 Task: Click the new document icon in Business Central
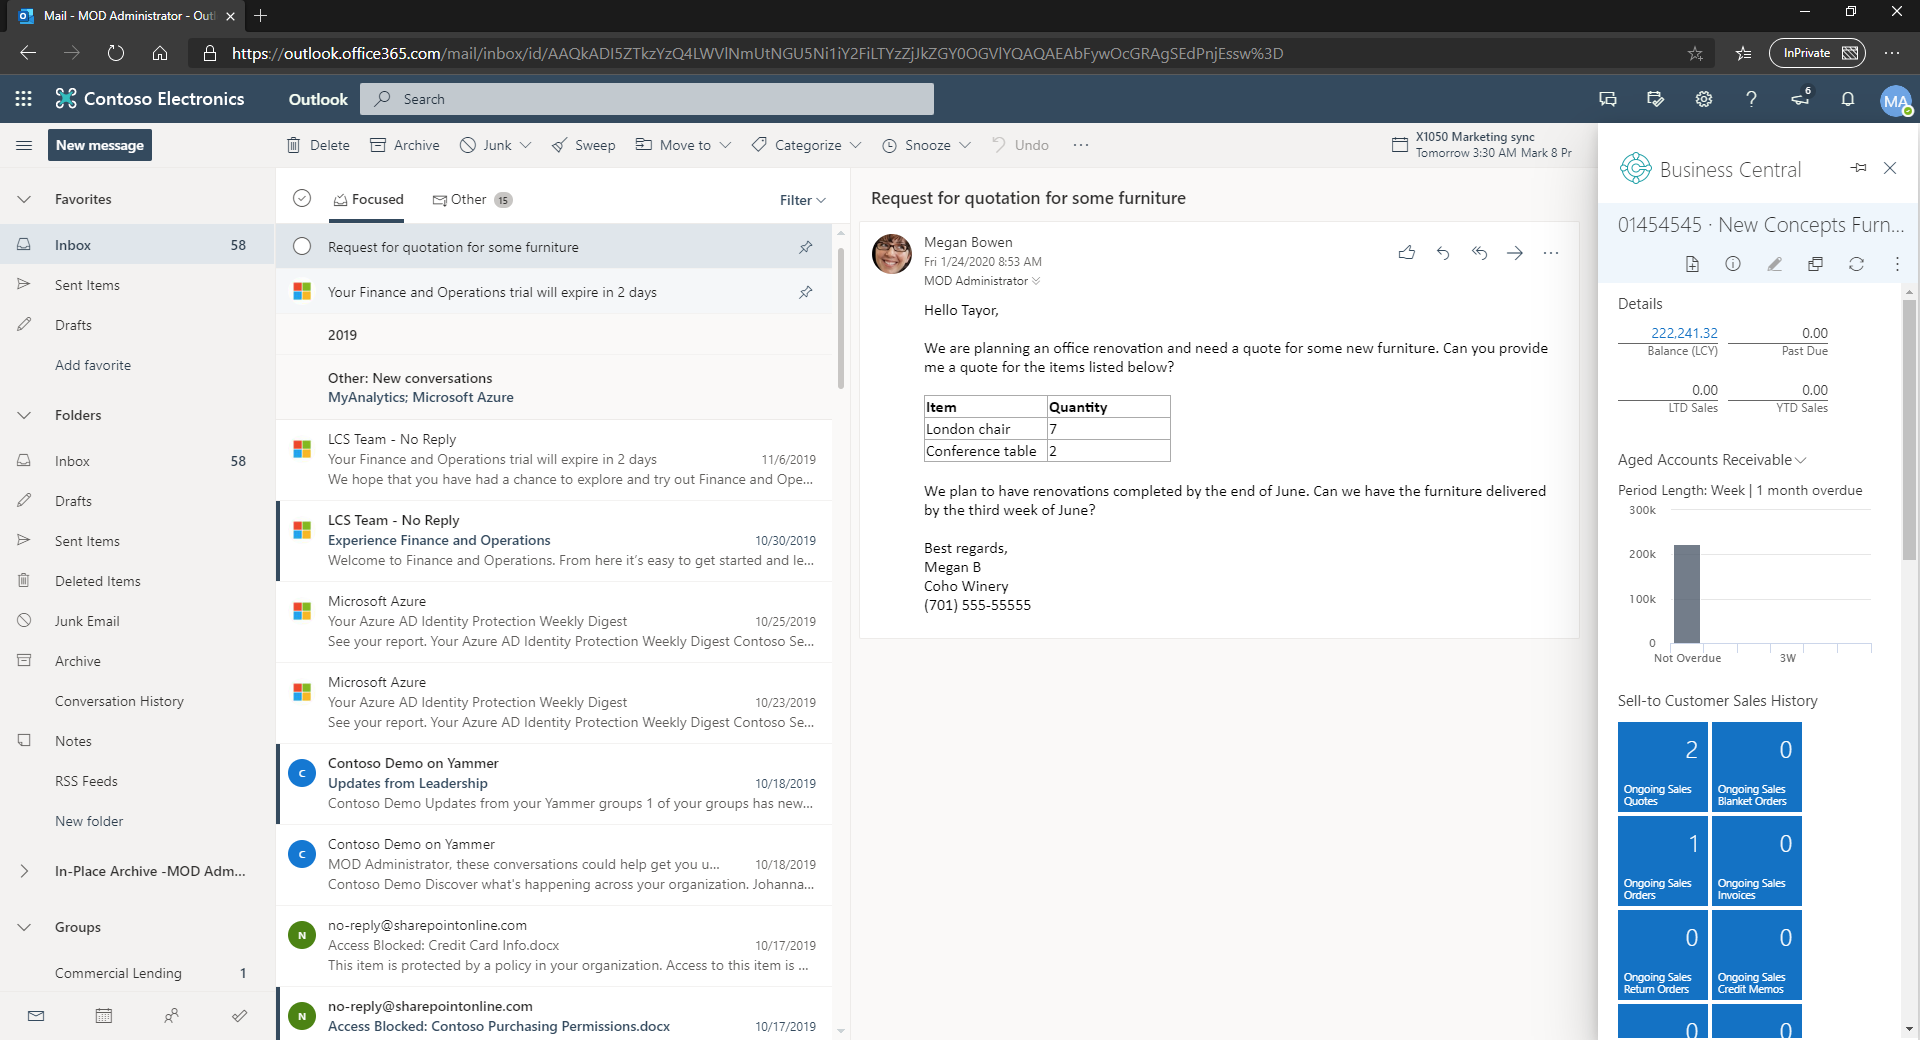click(x=1692, y=264)
